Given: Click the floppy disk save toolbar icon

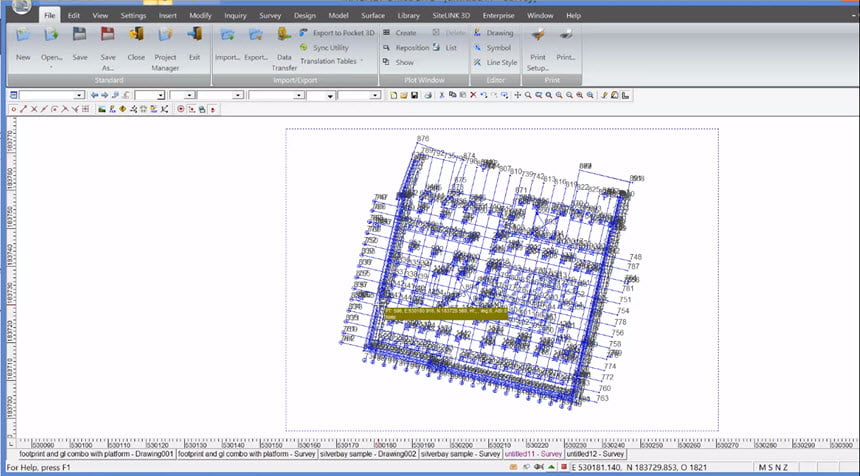Looking at the screenshot, I should tap(415, 95).
